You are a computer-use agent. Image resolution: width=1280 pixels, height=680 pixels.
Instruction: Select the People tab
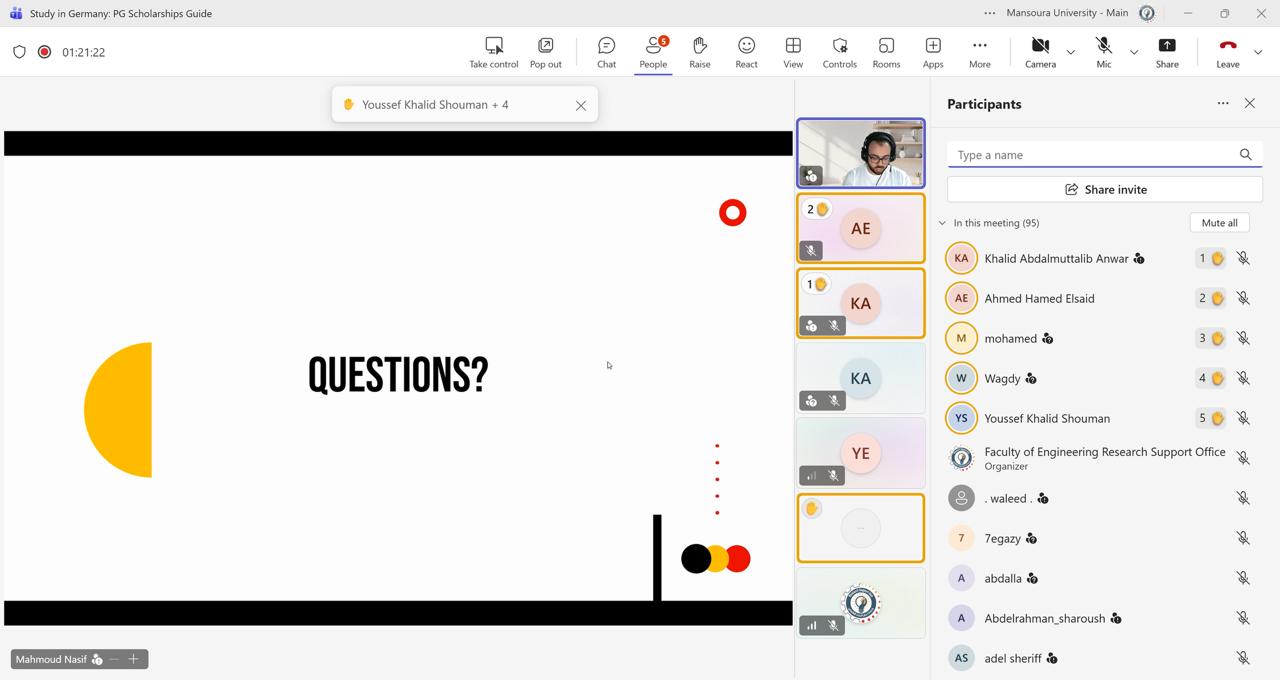(x=653, y=52)
